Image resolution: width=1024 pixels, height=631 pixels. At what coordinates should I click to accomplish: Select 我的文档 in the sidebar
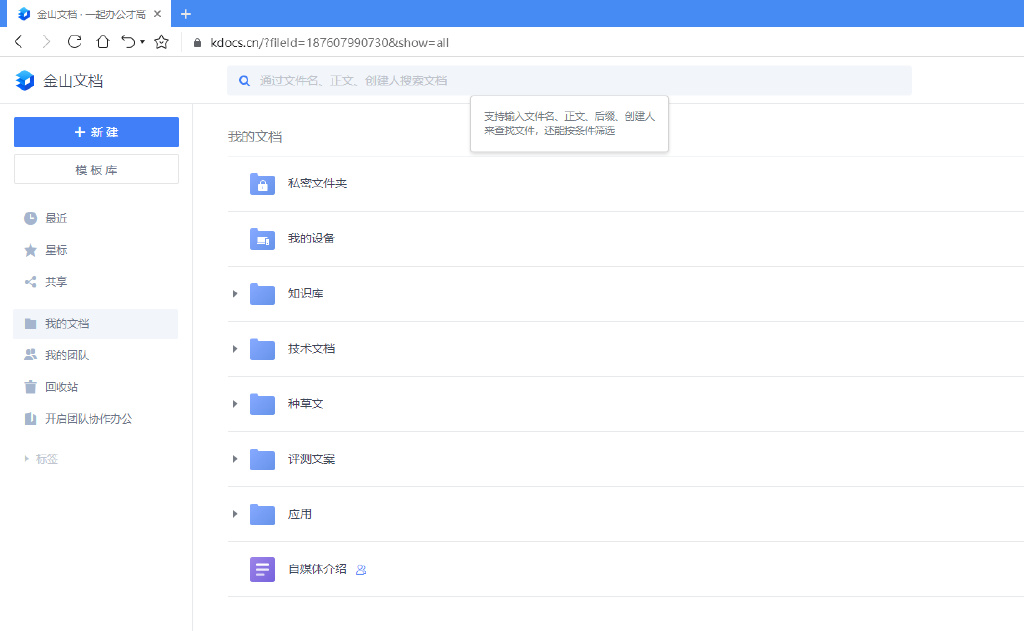[x=95, y=324]
